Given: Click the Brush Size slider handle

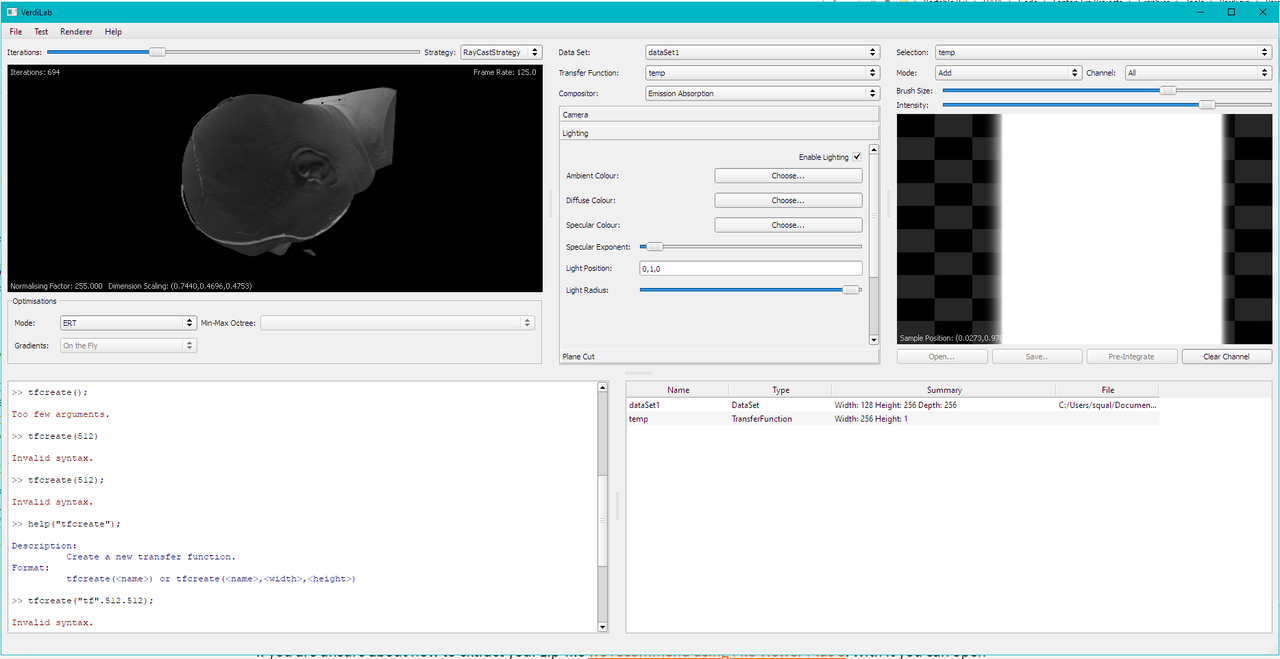Looking at the screenshot, I should pos(1167,90).
